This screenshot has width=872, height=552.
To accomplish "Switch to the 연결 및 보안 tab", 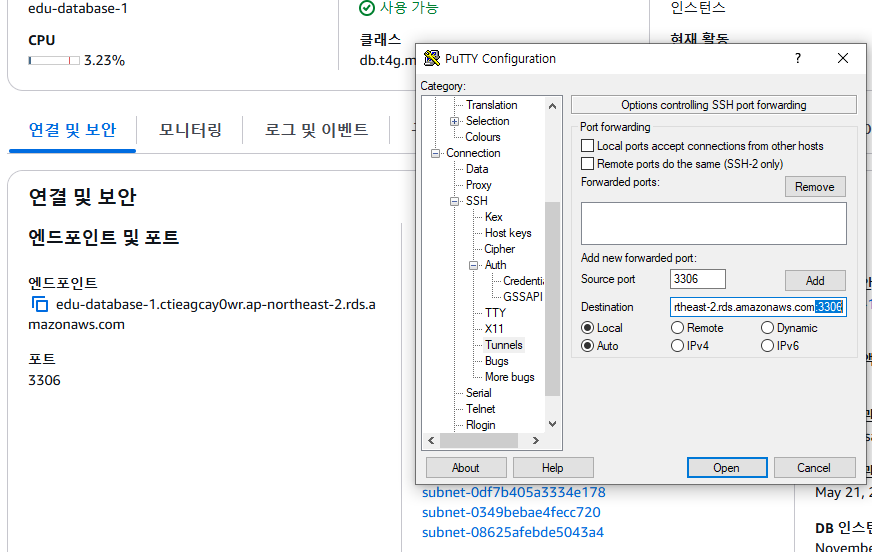I will [72, 130].
